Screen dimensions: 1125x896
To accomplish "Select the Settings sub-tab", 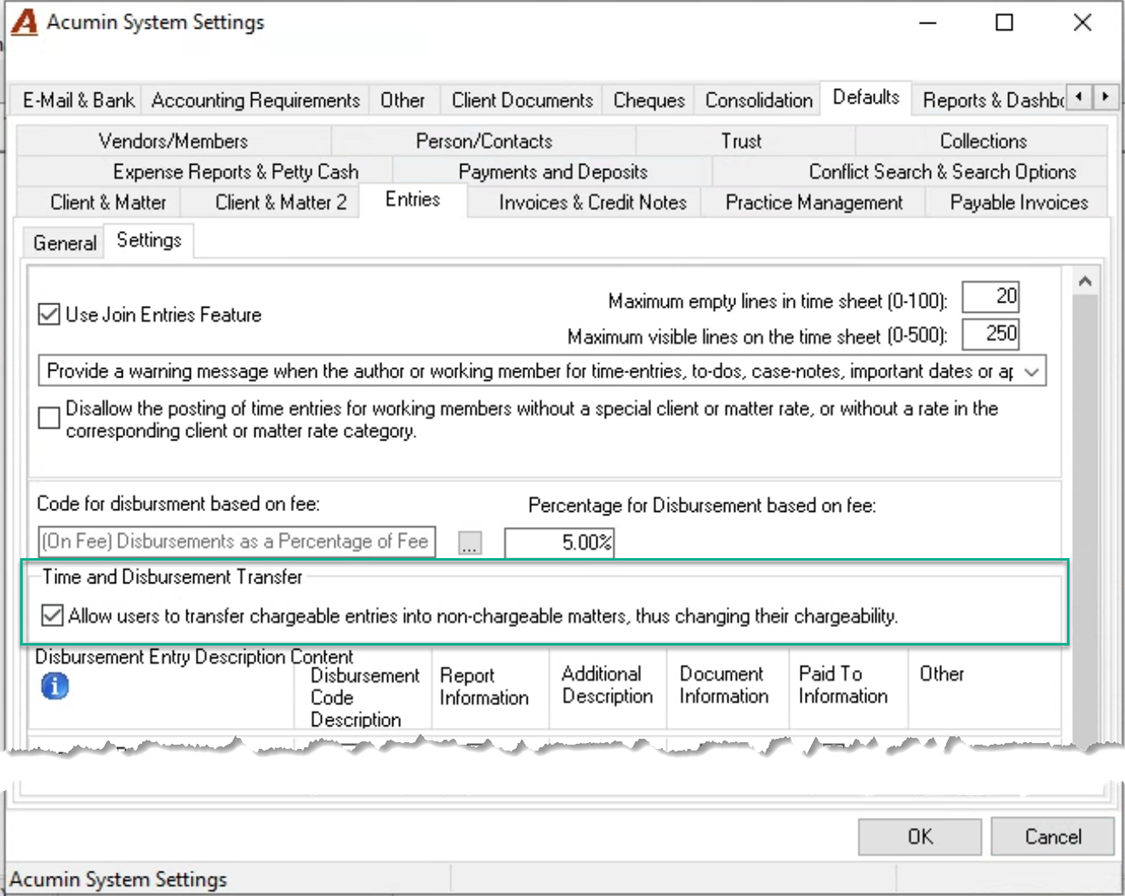I will pos(149,240).
